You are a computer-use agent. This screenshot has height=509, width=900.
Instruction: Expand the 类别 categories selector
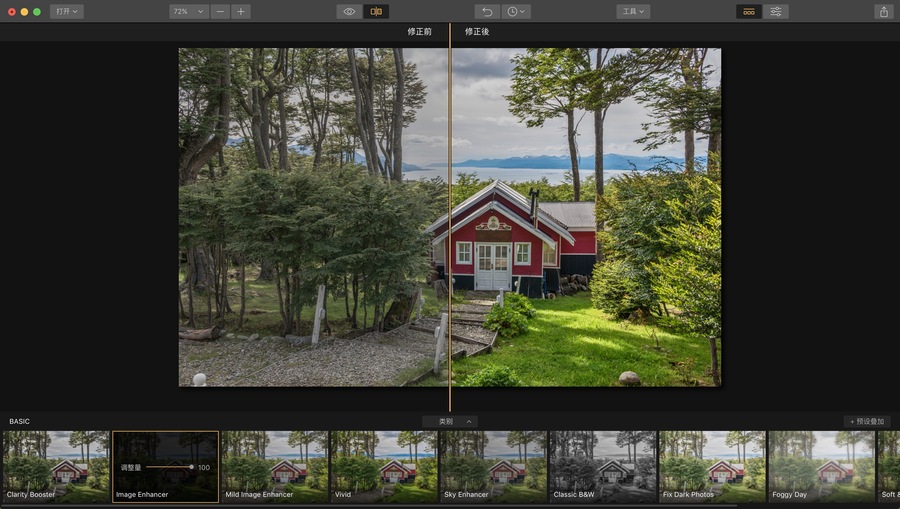point(450,421)
